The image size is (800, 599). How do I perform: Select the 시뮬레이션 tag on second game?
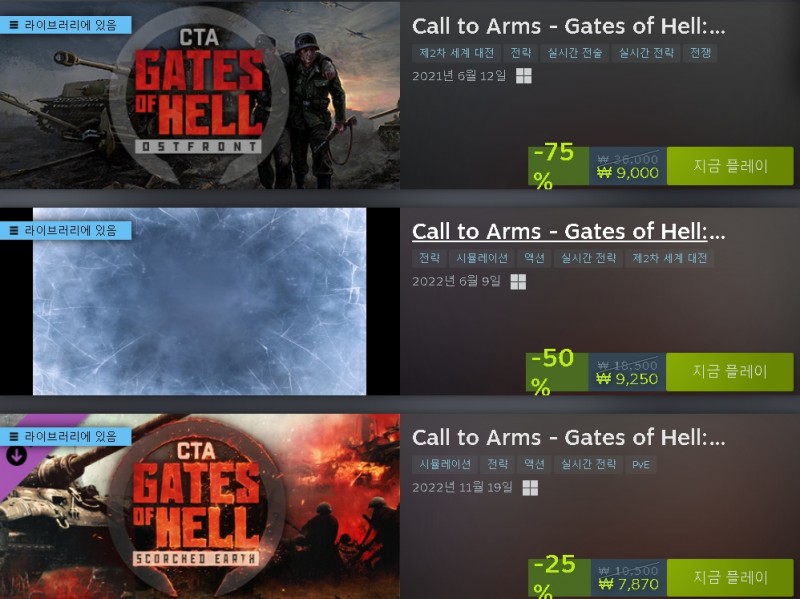(x=482, y=259)
